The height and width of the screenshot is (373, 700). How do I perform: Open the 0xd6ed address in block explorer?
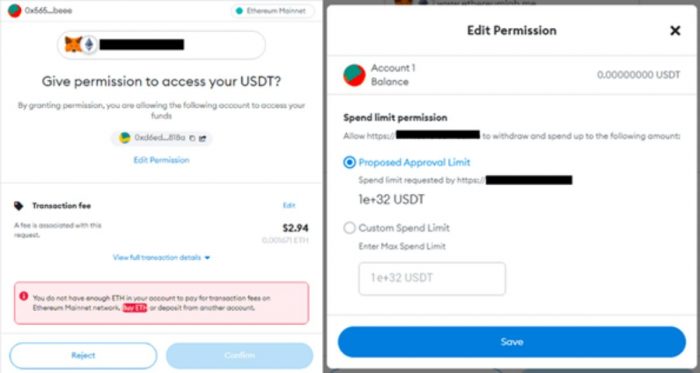coord(202,138)
